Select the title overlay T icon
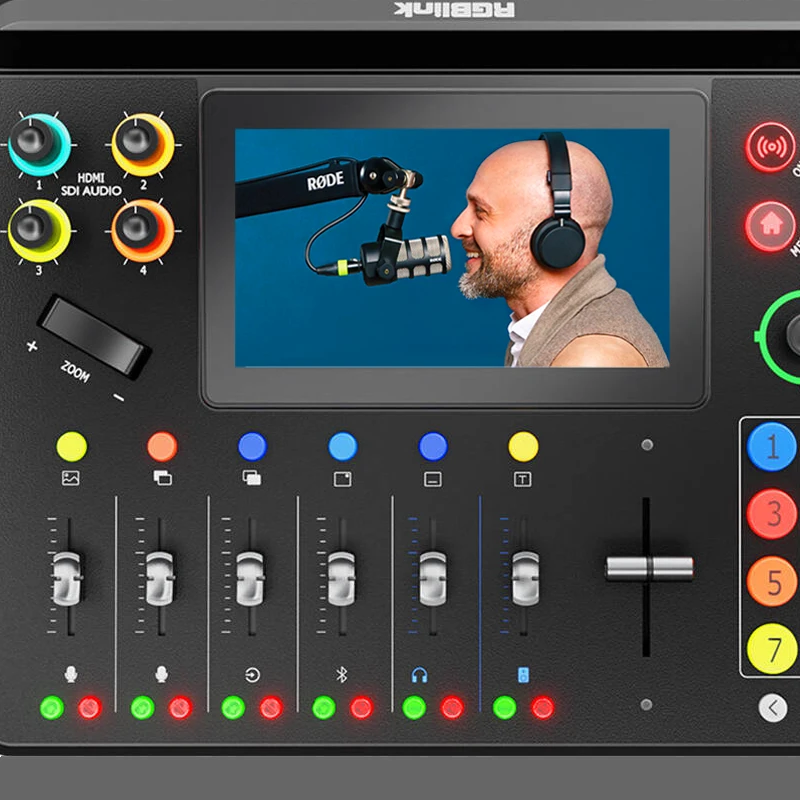The height and width of the screenshot is (800, 800). (521, 478)
